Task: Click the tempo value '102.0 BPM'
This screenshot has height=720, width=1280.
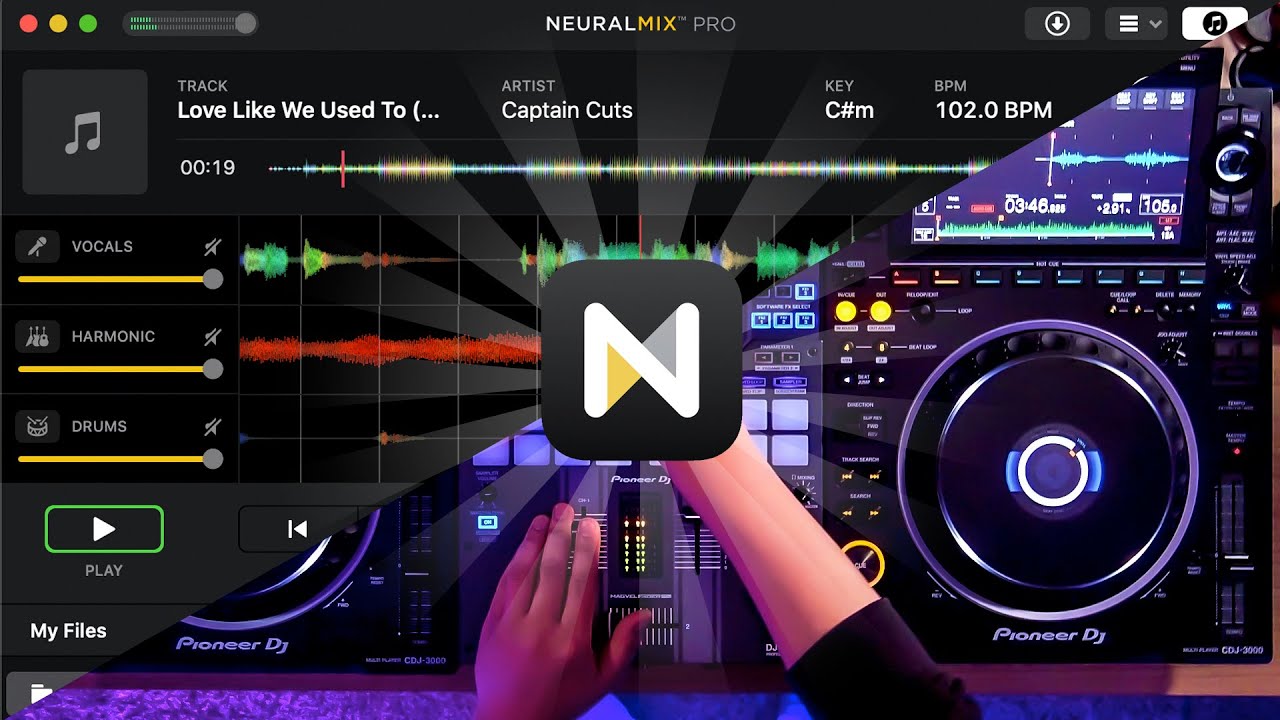Action: click(993, 111)
